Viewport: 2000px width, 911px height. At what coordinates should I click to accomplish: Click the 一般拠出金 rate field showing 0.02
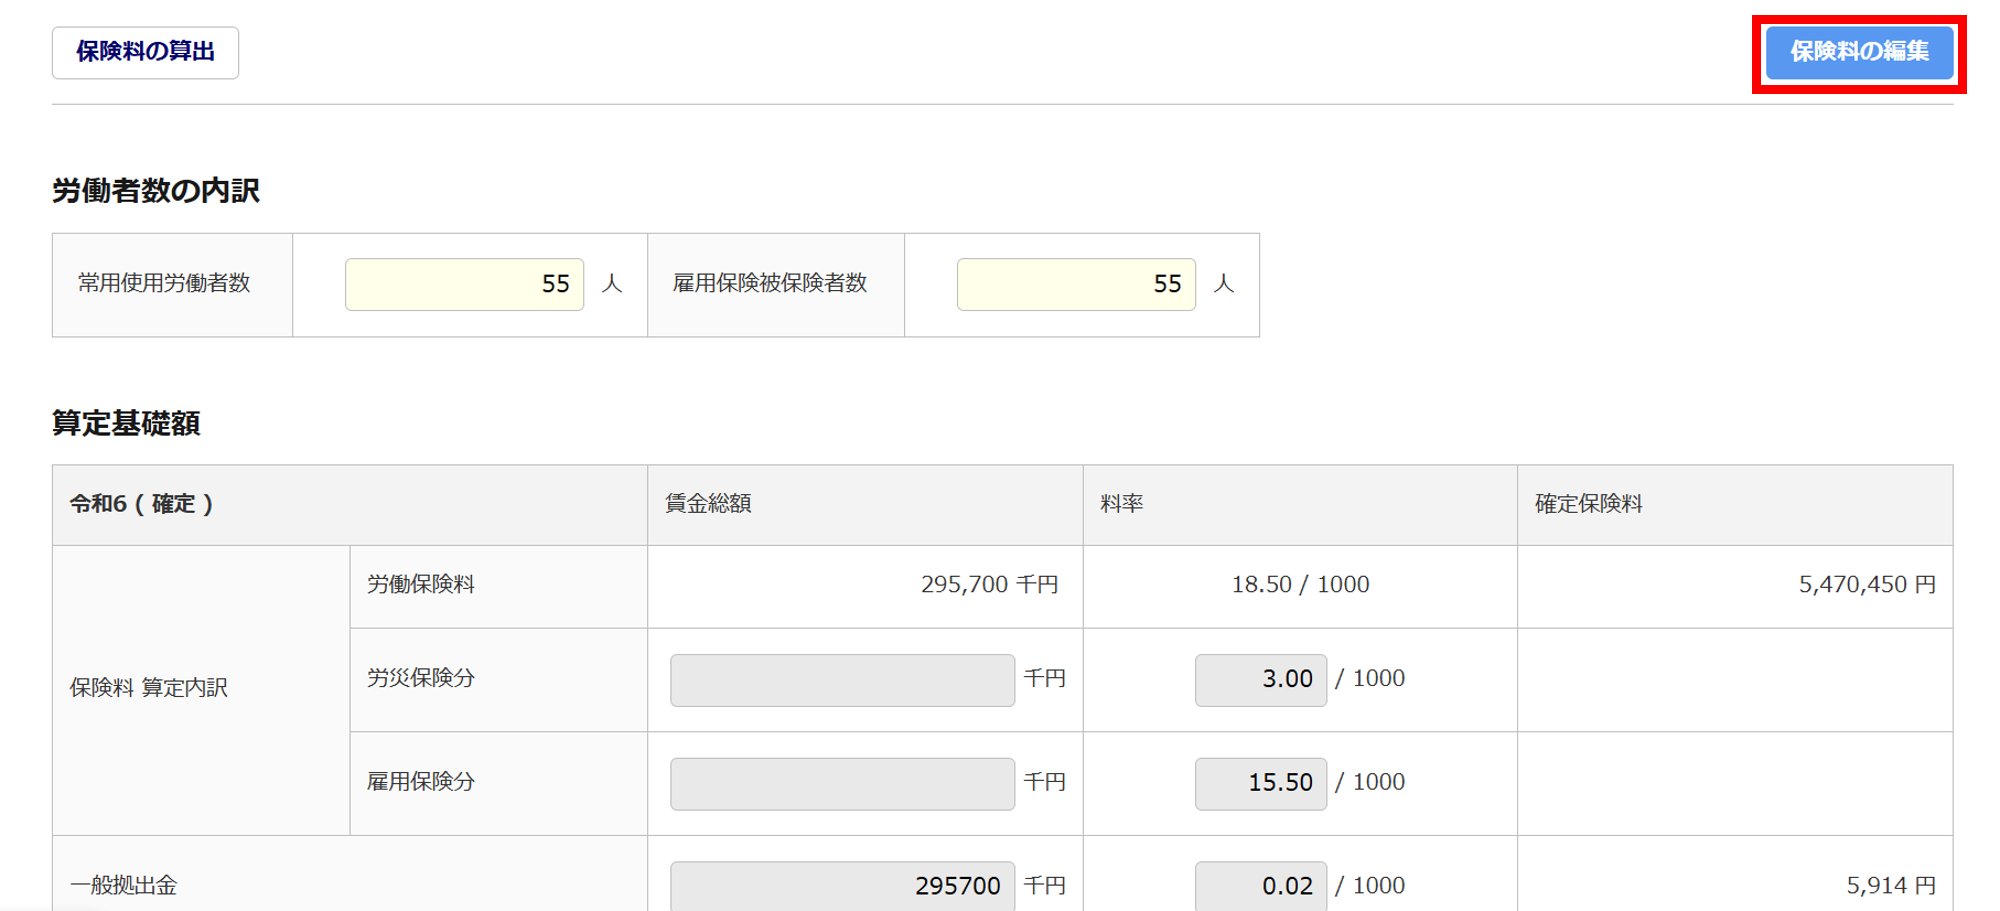click(1260, 886)
